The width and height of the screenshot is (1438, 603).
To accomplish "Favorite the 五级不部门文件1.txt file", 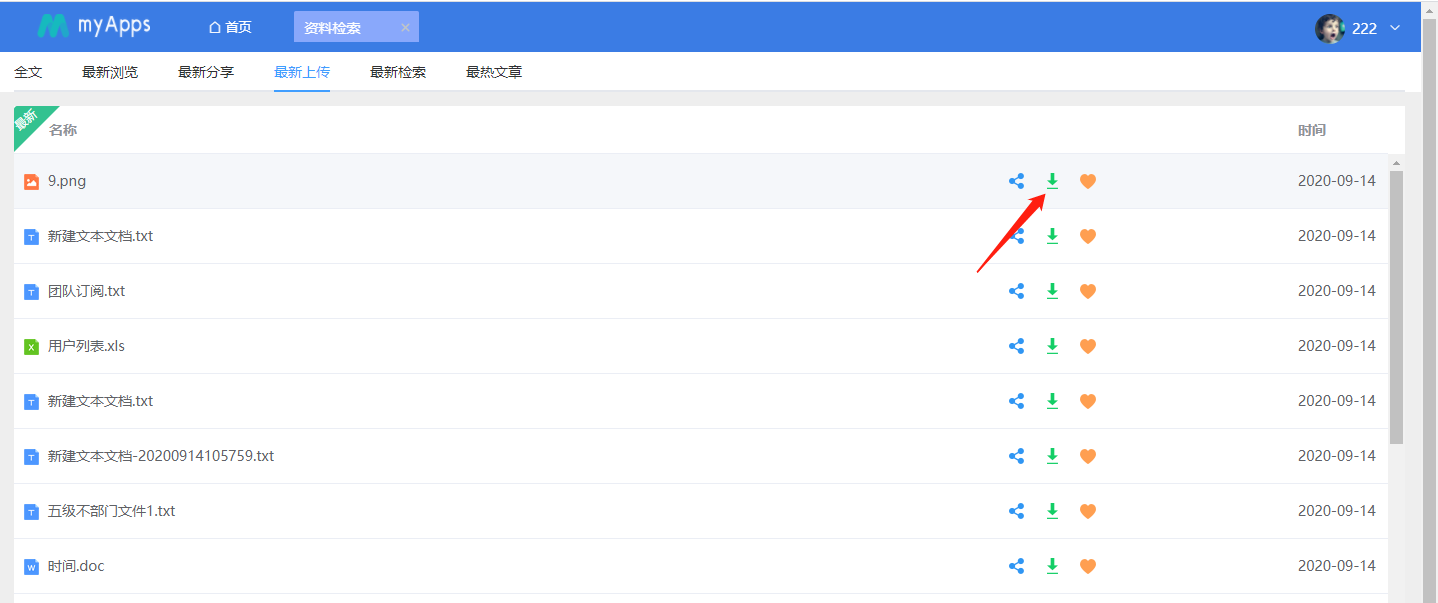I will point(1088,511).
